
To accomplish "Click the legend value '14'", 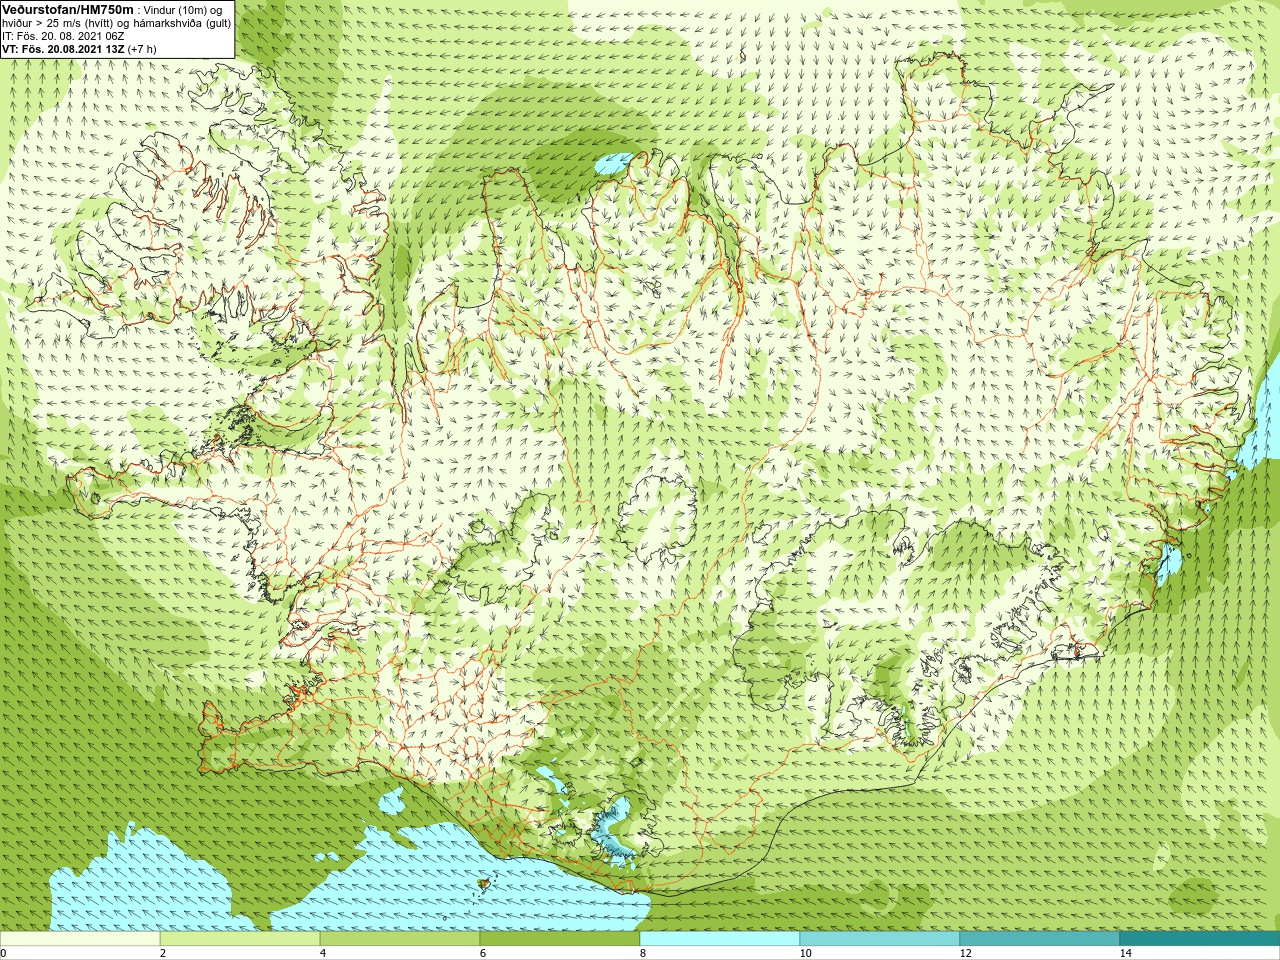I will click(1125, 953).
